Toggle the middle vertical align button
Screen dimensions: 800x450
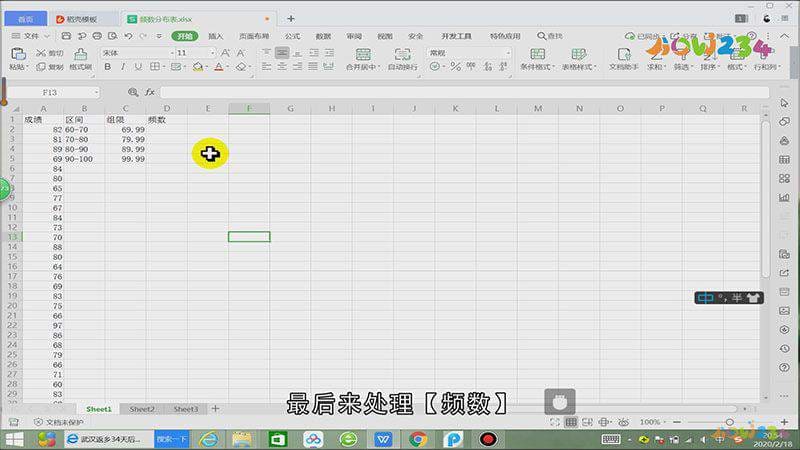282,53
